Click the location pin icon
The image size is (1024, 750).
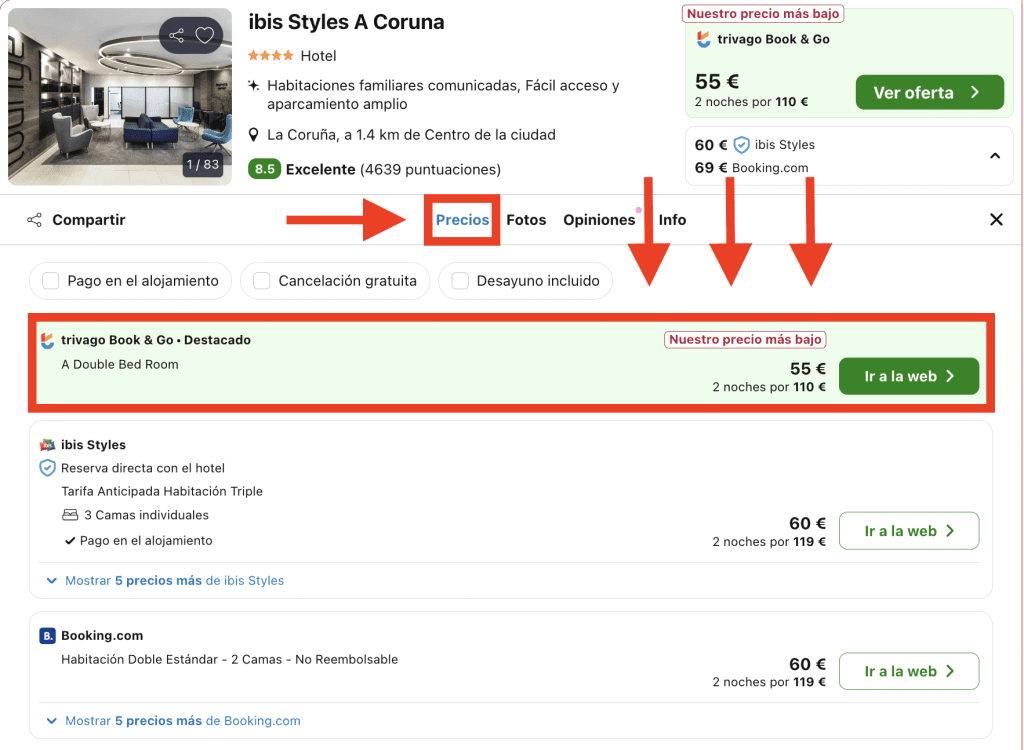click(x=254, y=135)
